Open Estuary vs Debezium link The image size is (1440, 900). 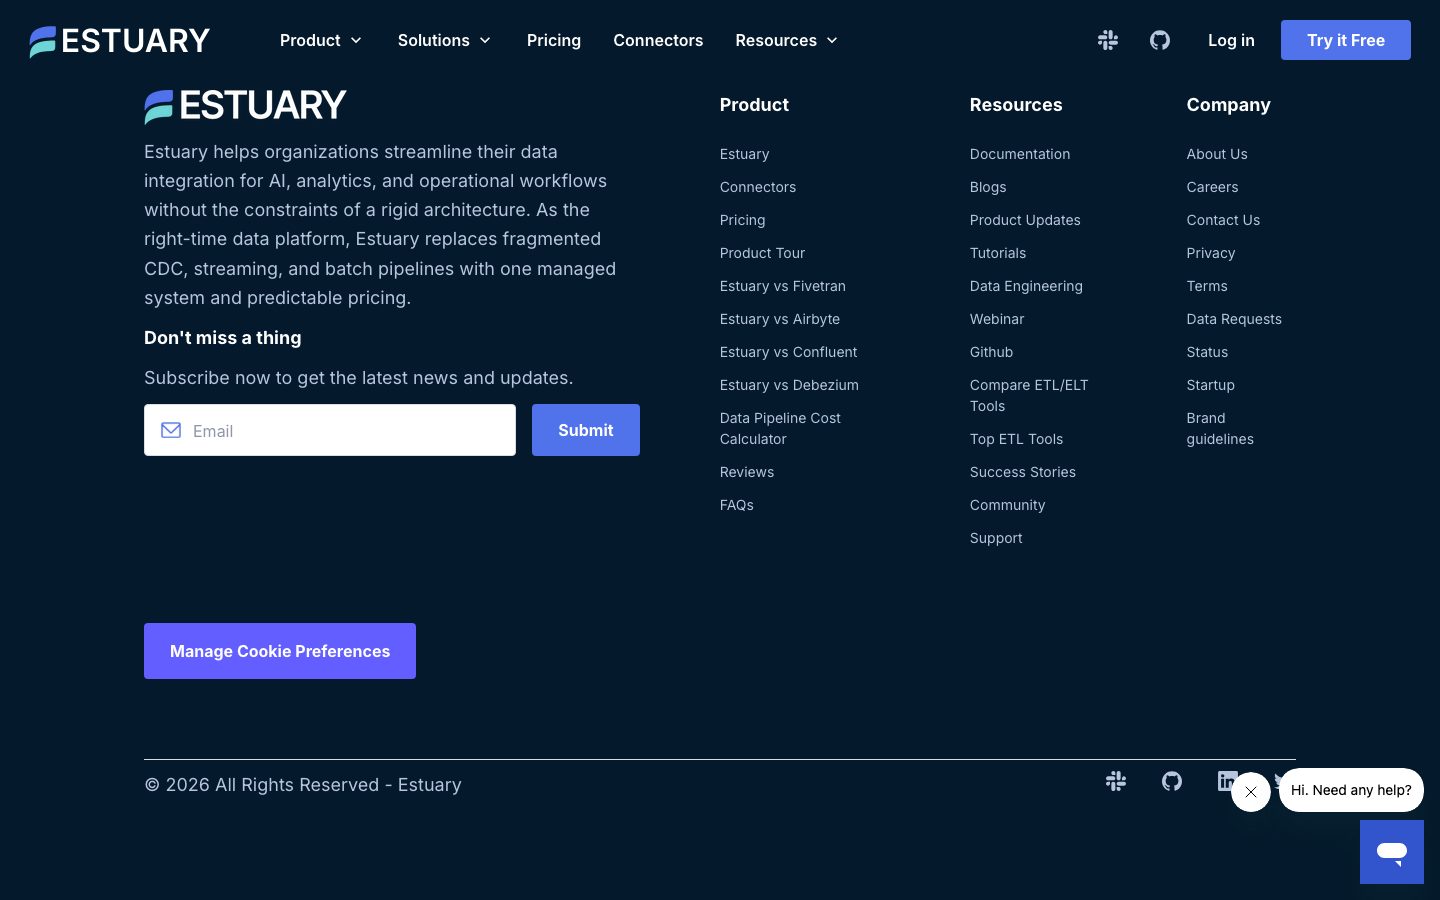[x=789, y=385]
